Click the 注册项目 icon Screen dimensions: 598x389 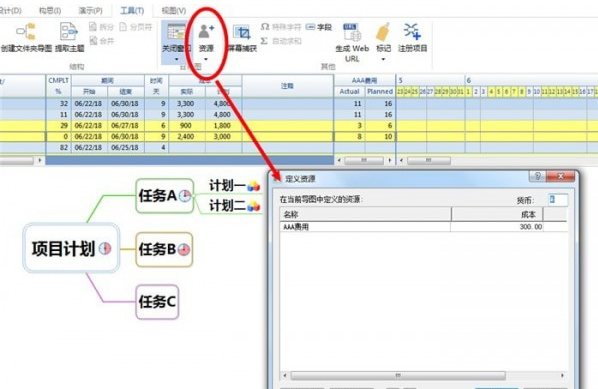412,32
